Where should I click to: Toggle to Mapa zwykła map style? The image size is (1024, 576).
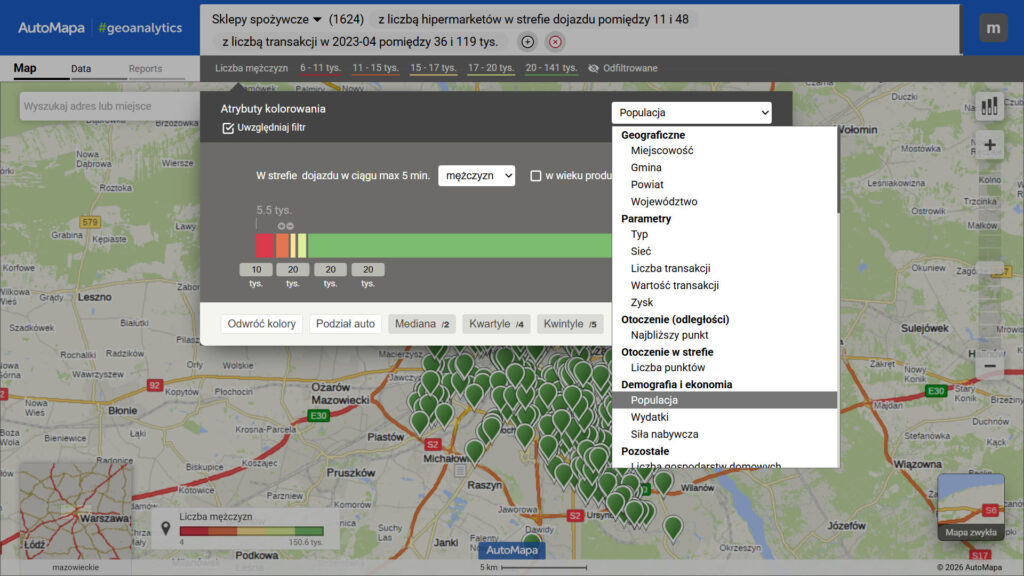click(x=970, y=533)
